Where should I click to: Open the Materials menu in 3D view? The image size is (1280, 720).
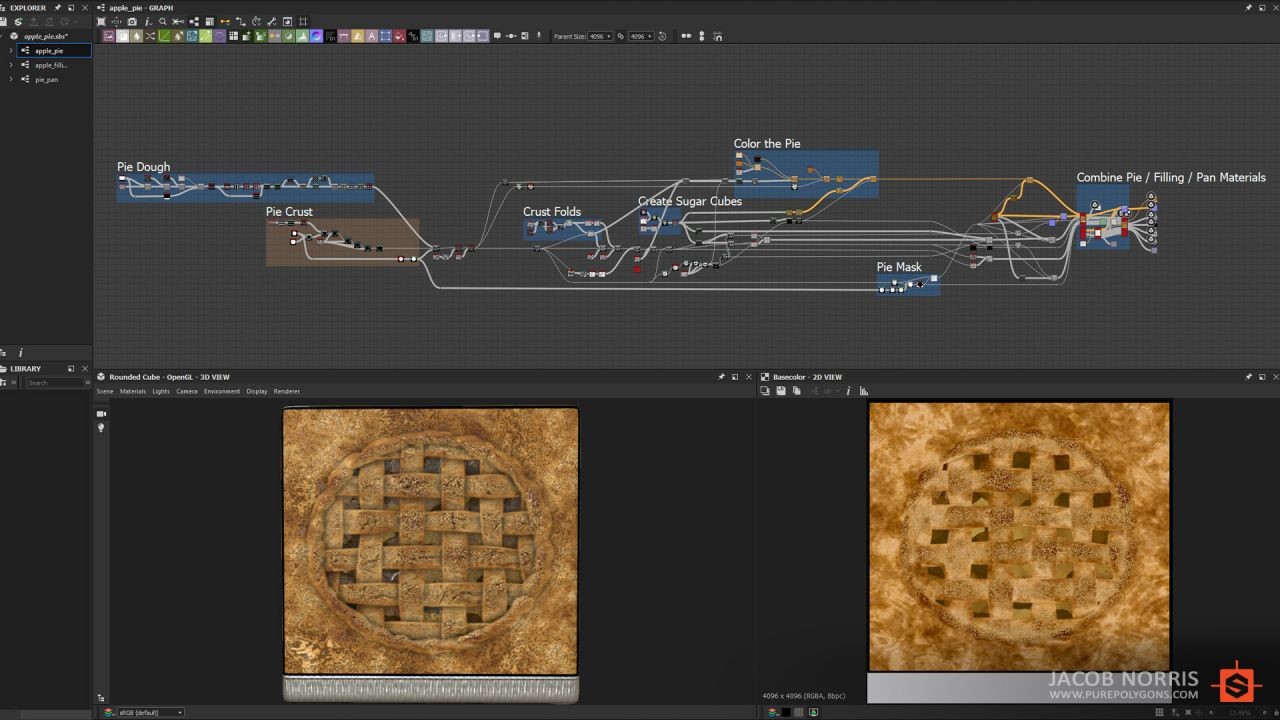pyautogui.click(x=132, y=391)
